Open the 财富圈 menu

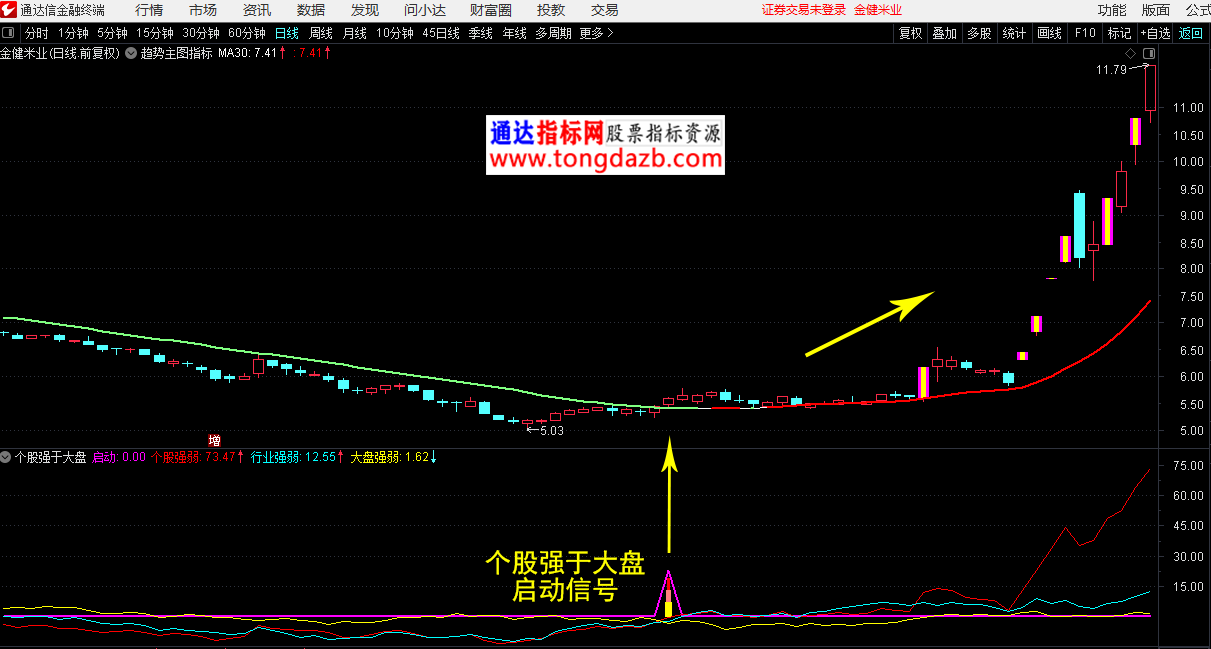pos(491,10)
